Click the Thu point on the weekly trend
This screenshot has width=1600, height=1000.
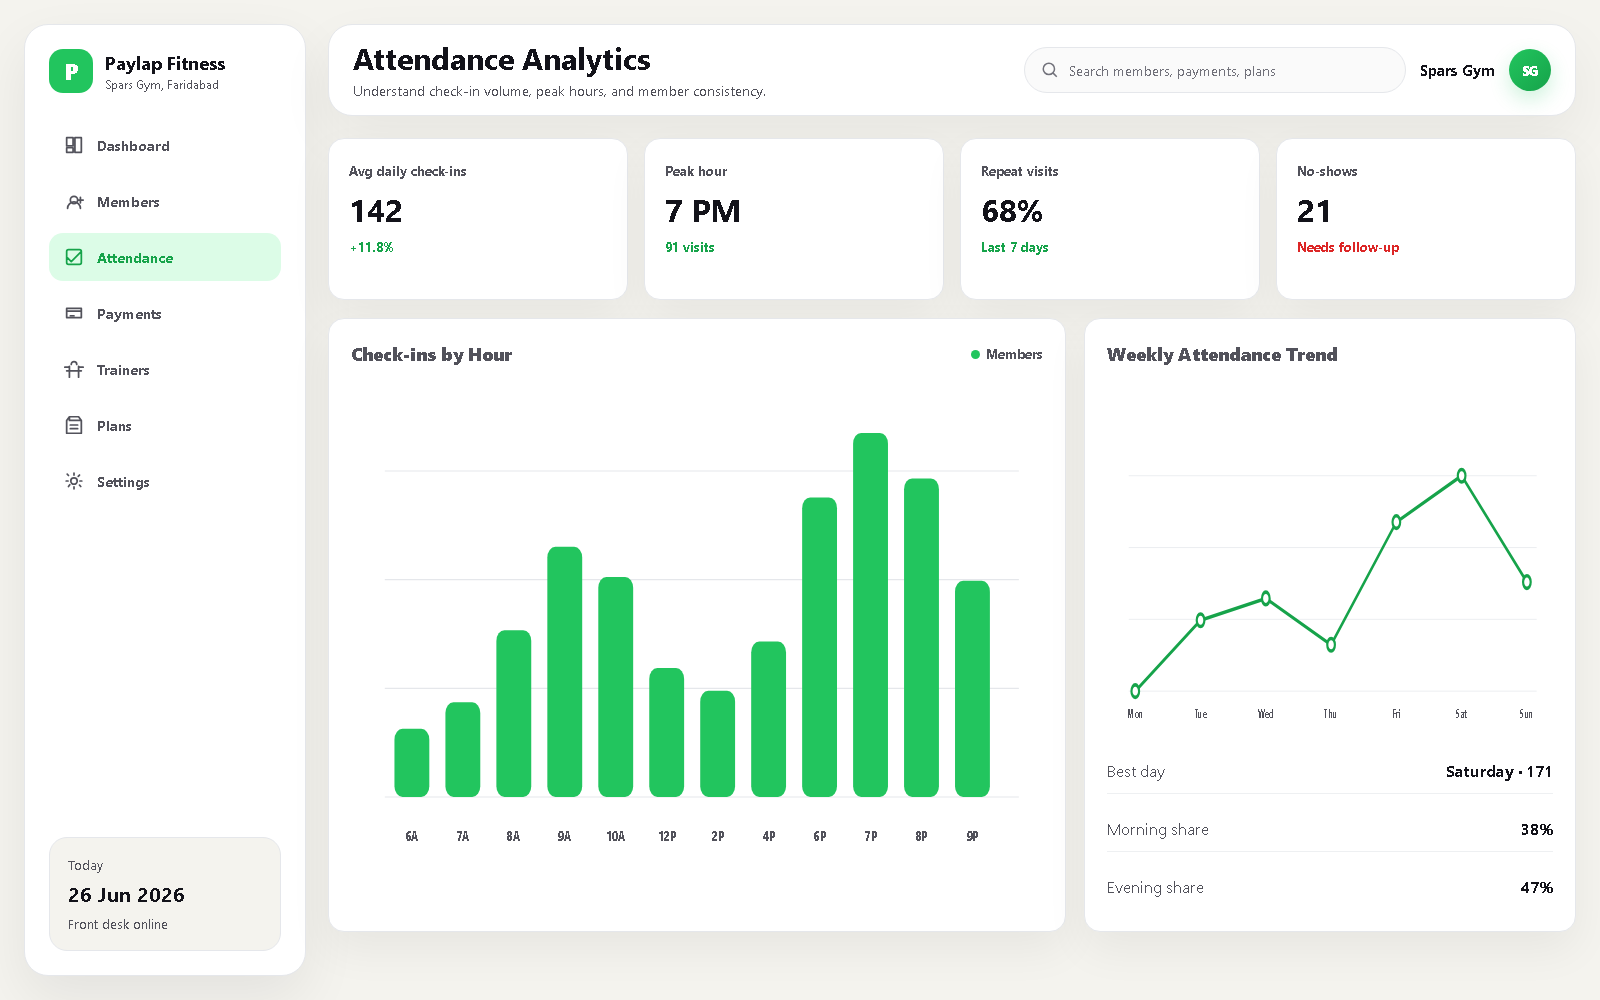click(1331, 645)
